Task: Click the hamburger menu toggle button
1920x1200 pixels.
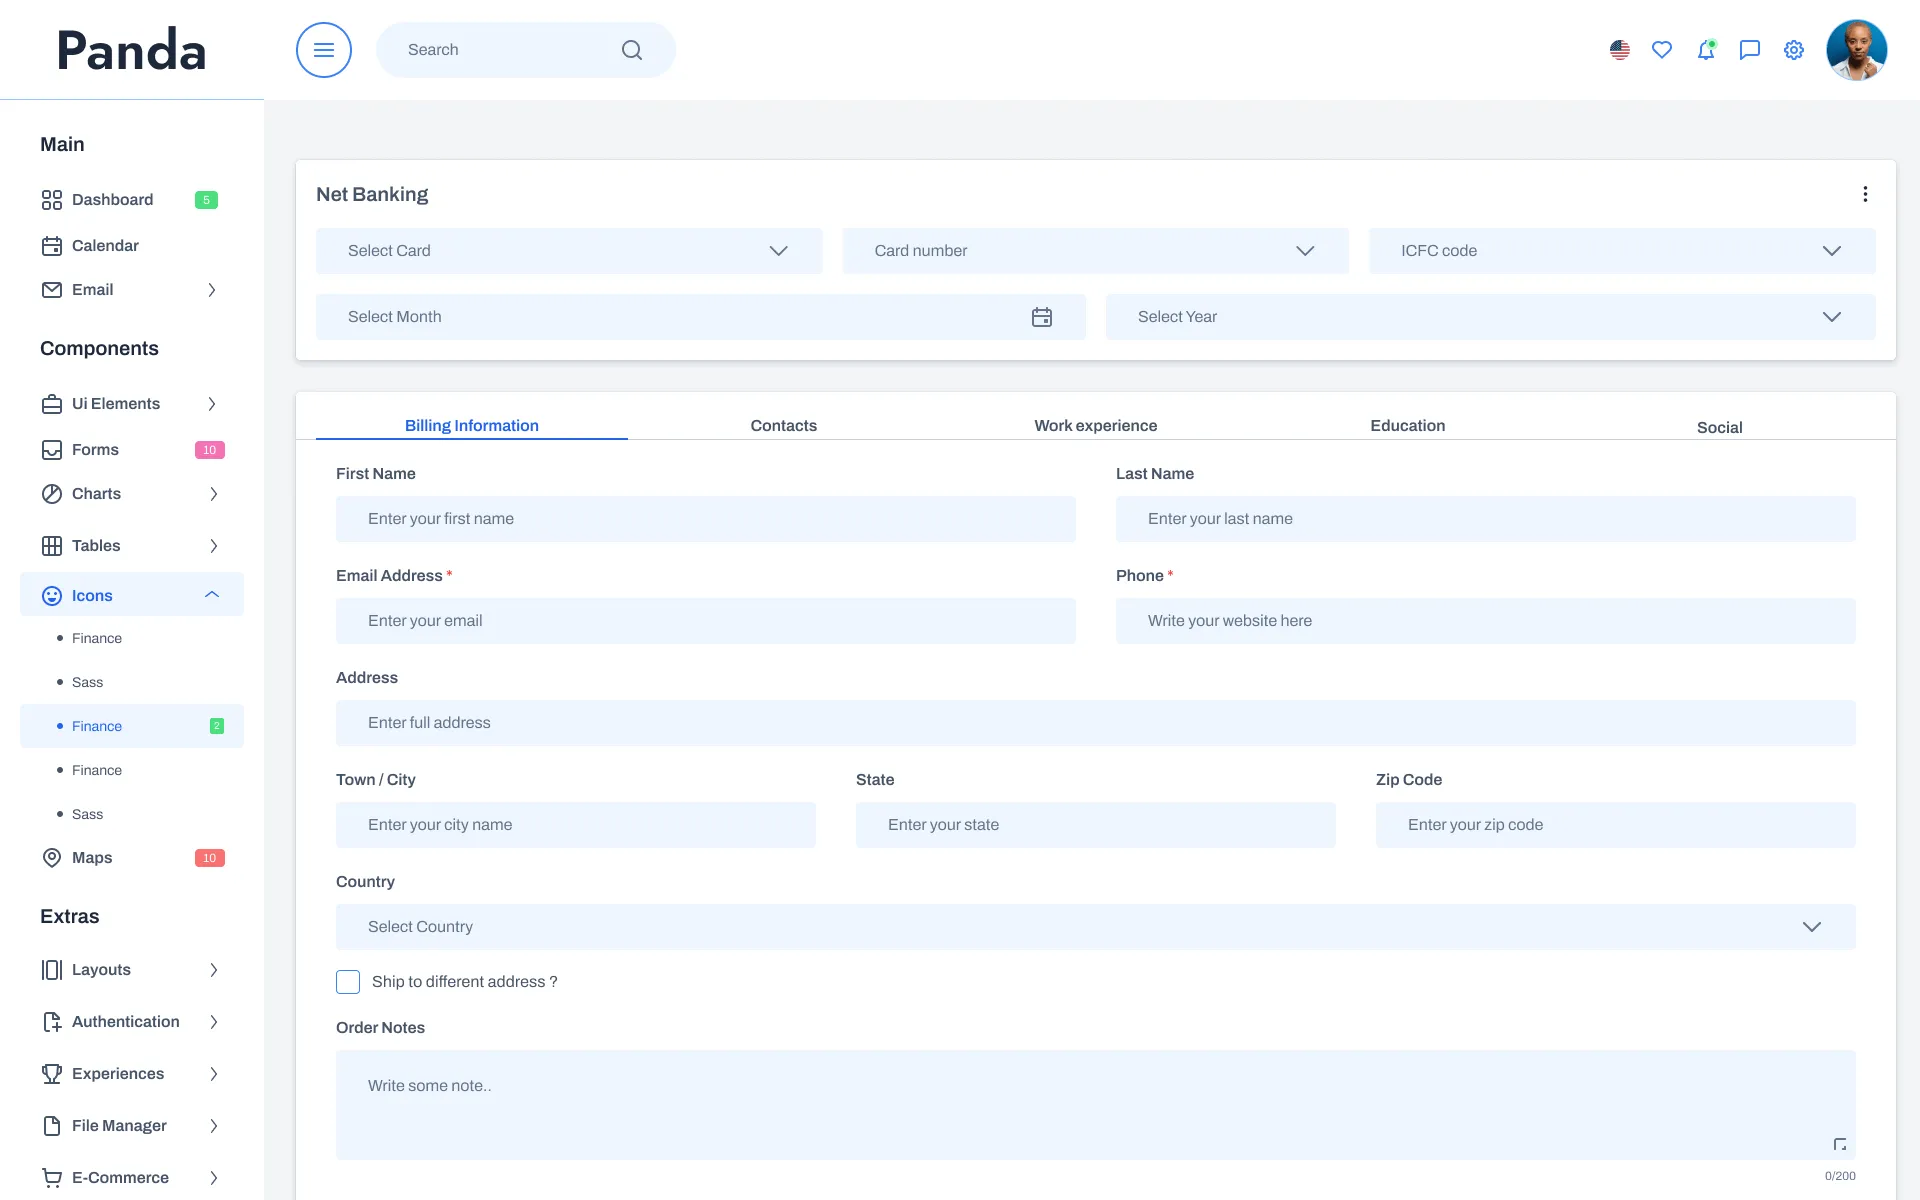Action: [323, 50]
